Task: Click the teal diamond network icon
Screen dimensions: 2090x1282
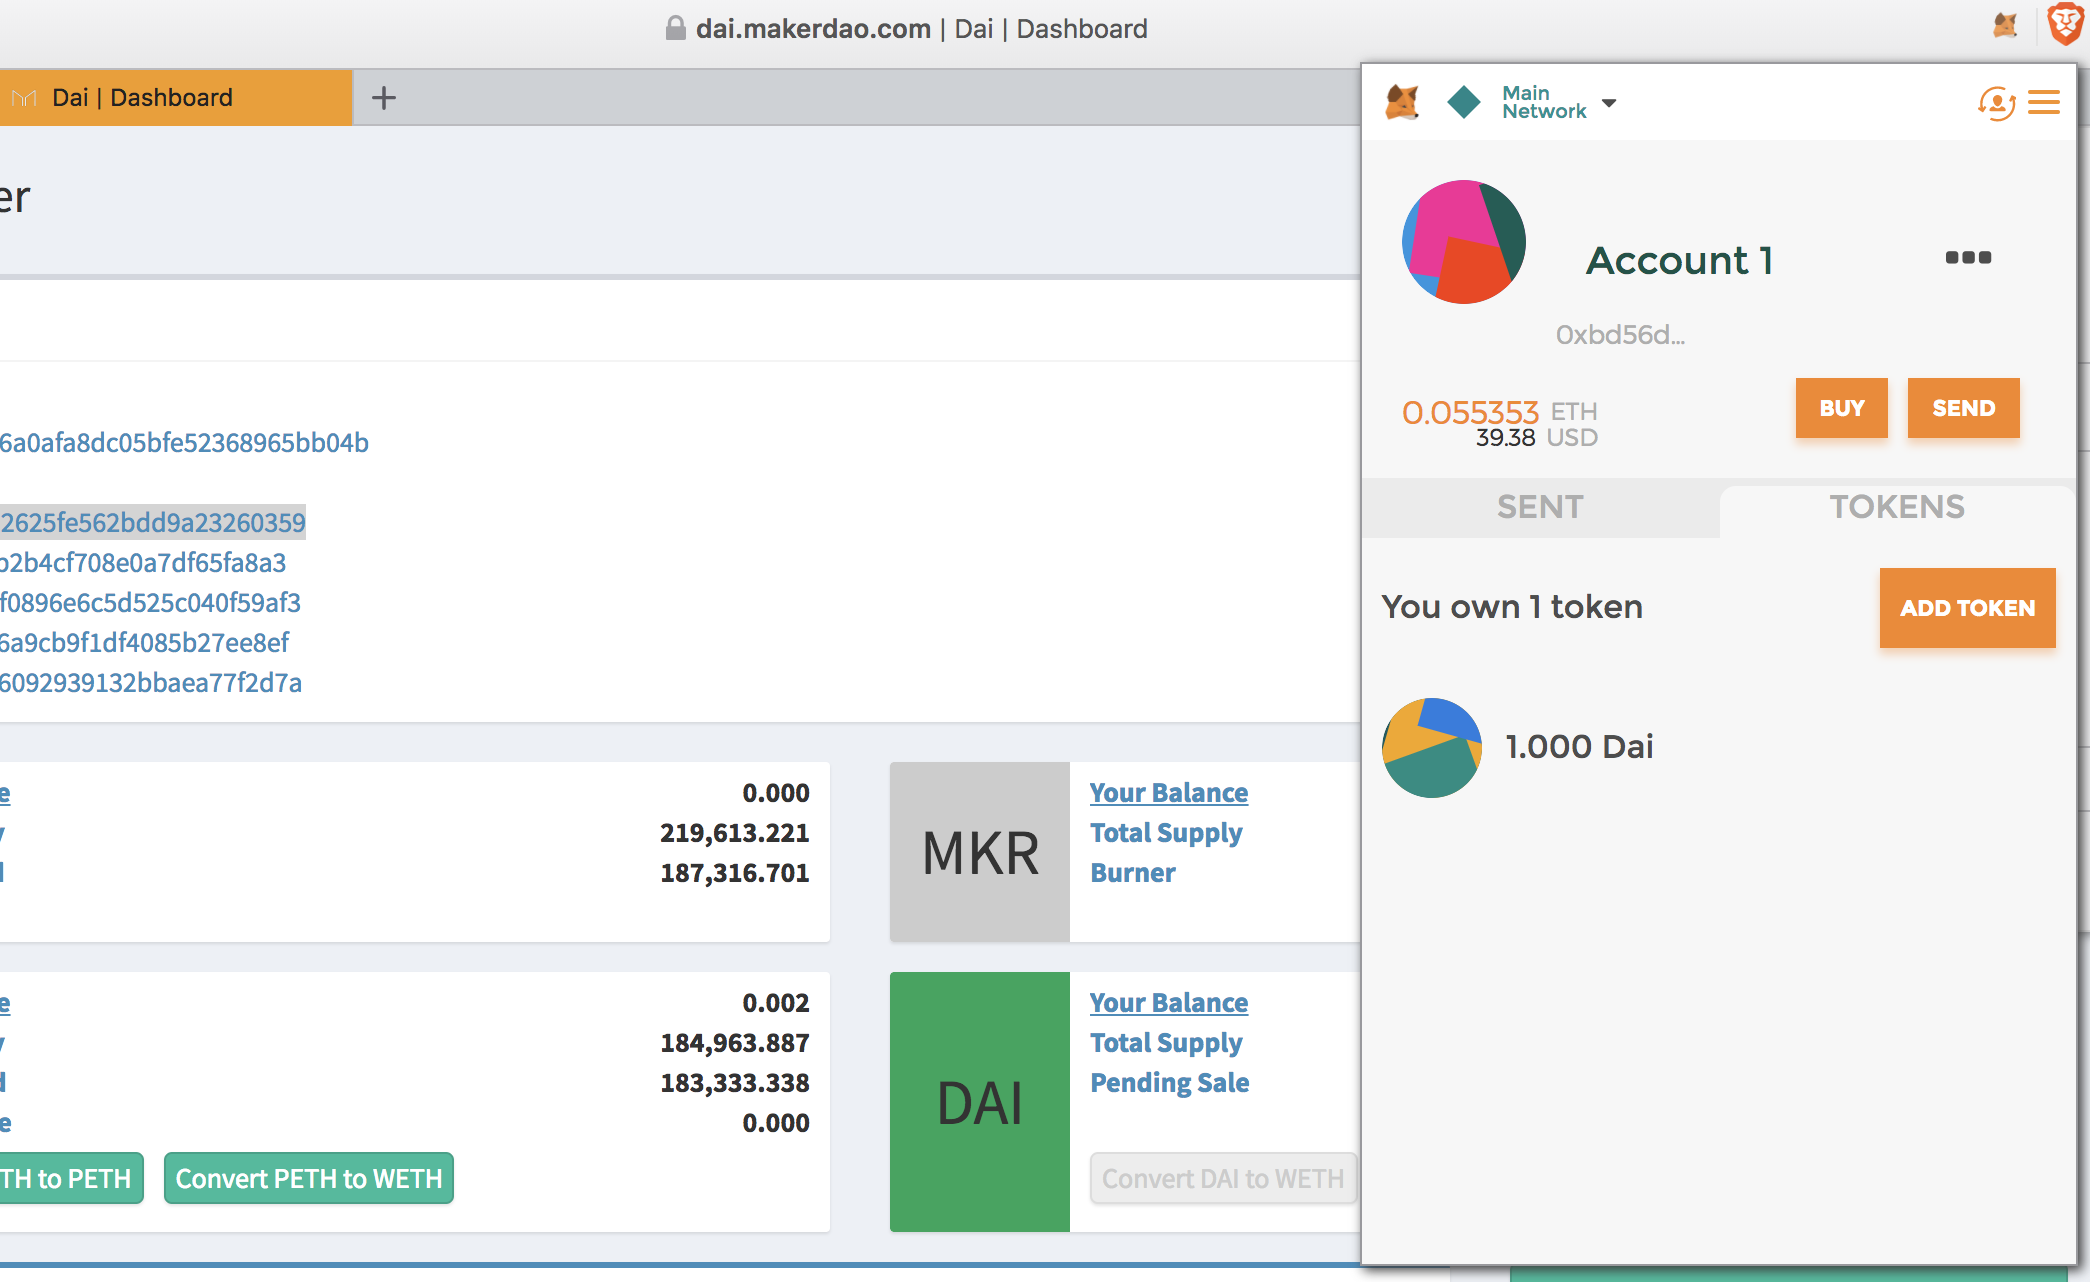Action: click(x=1464, y=102)
